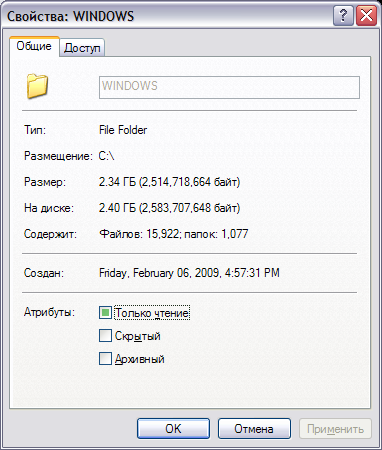Confirm with the OK button
Screen dimensions: 382x450
tap(173, 429)
